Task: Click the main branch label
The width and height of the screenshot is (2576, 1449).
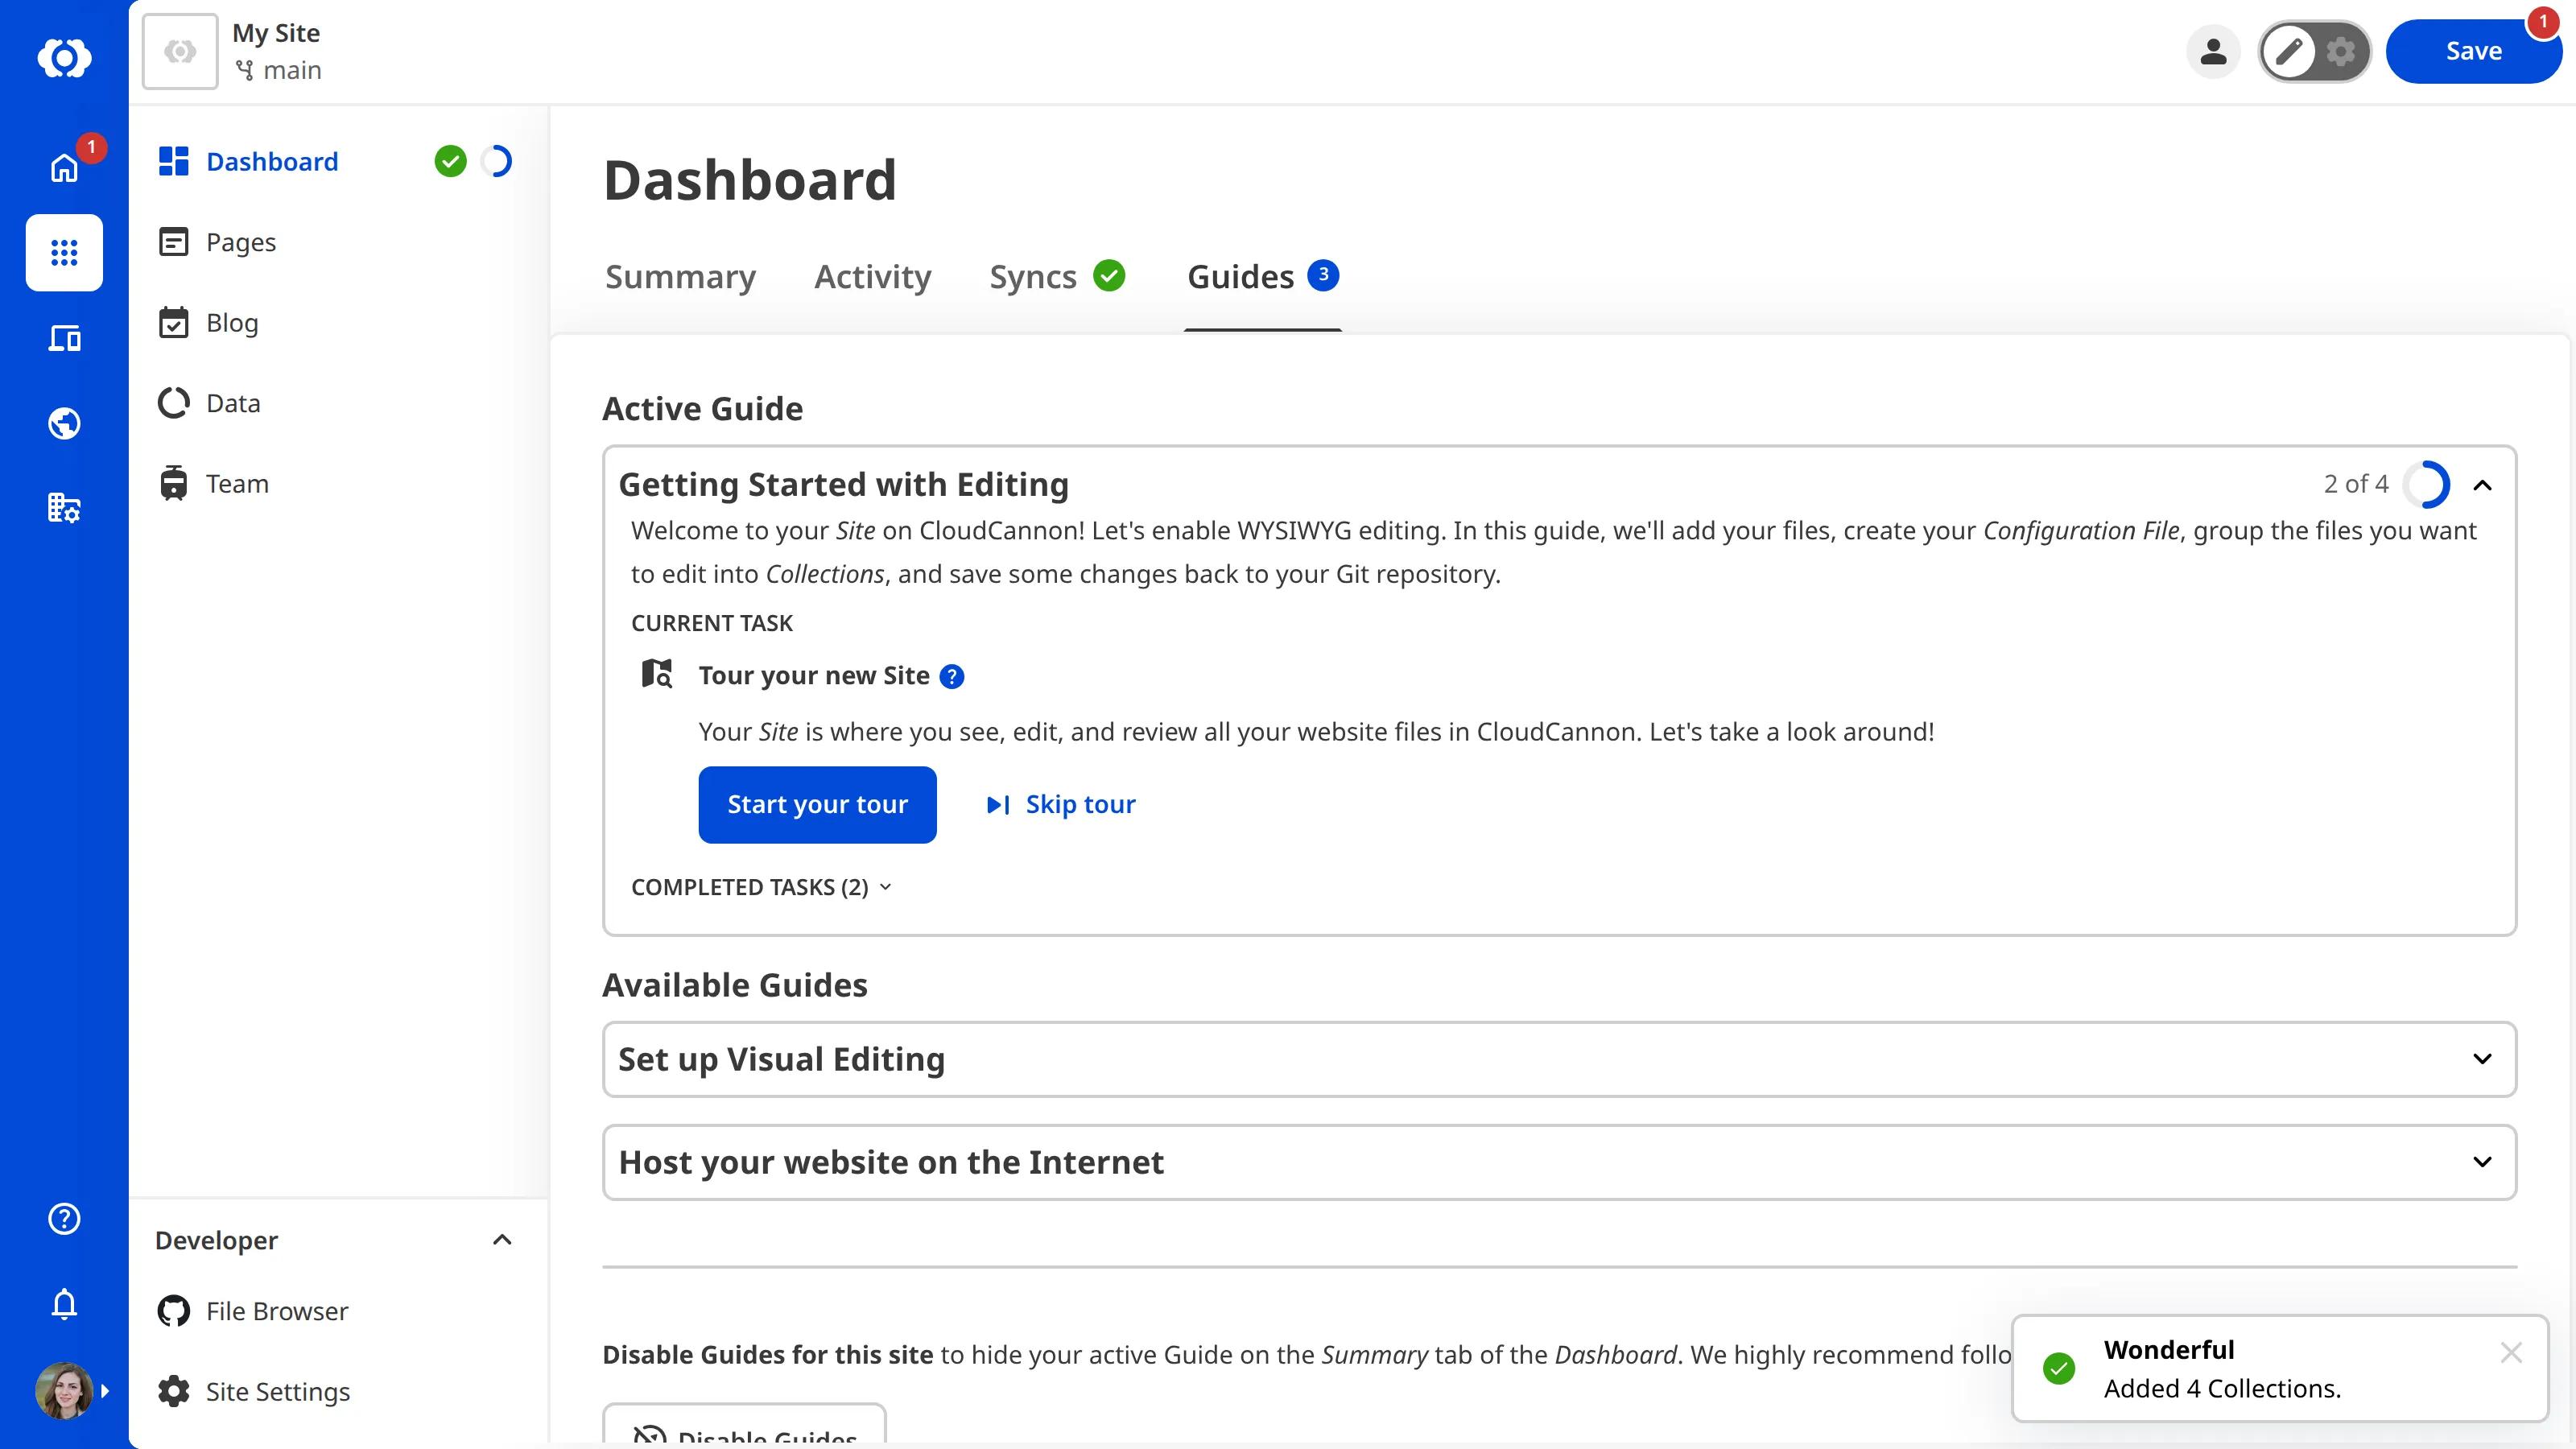Action: pyautogui.click(x=278, y=70)
